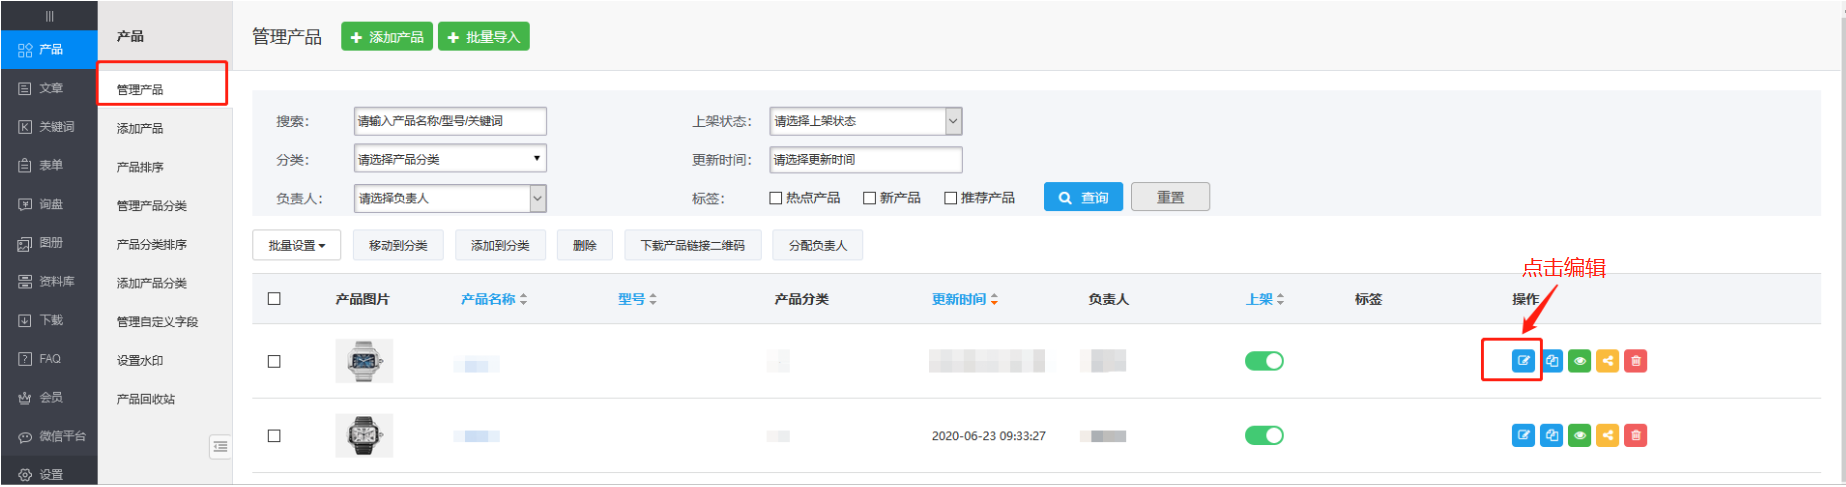Preview the product updated 2020-06-23 09:33:27
The width and height of the screenshot is (1846, 487).
tap(1580, 435)
